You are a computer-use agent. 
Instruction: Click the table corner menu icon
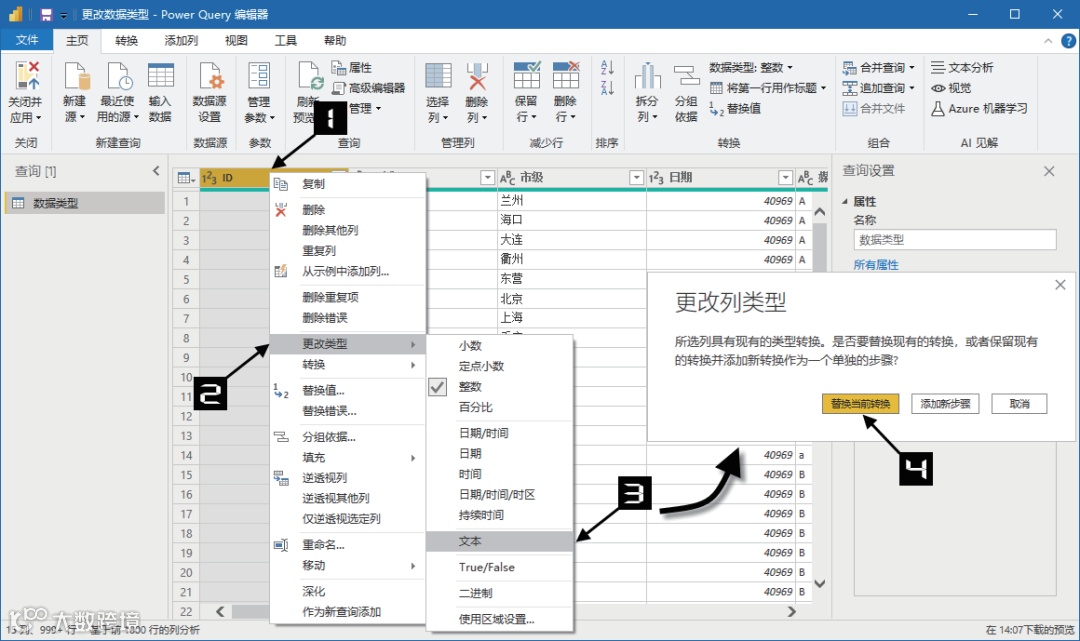click(186, 178)
